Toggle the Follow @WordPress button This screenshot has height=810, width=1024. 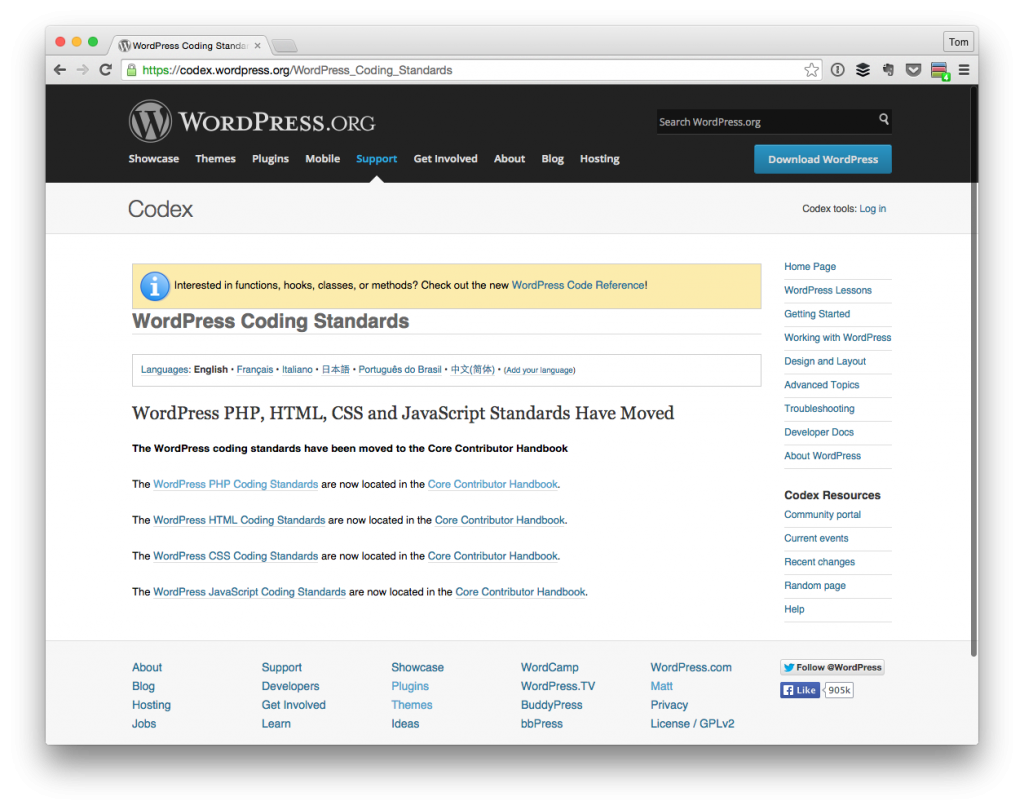(x=832, y=667)
